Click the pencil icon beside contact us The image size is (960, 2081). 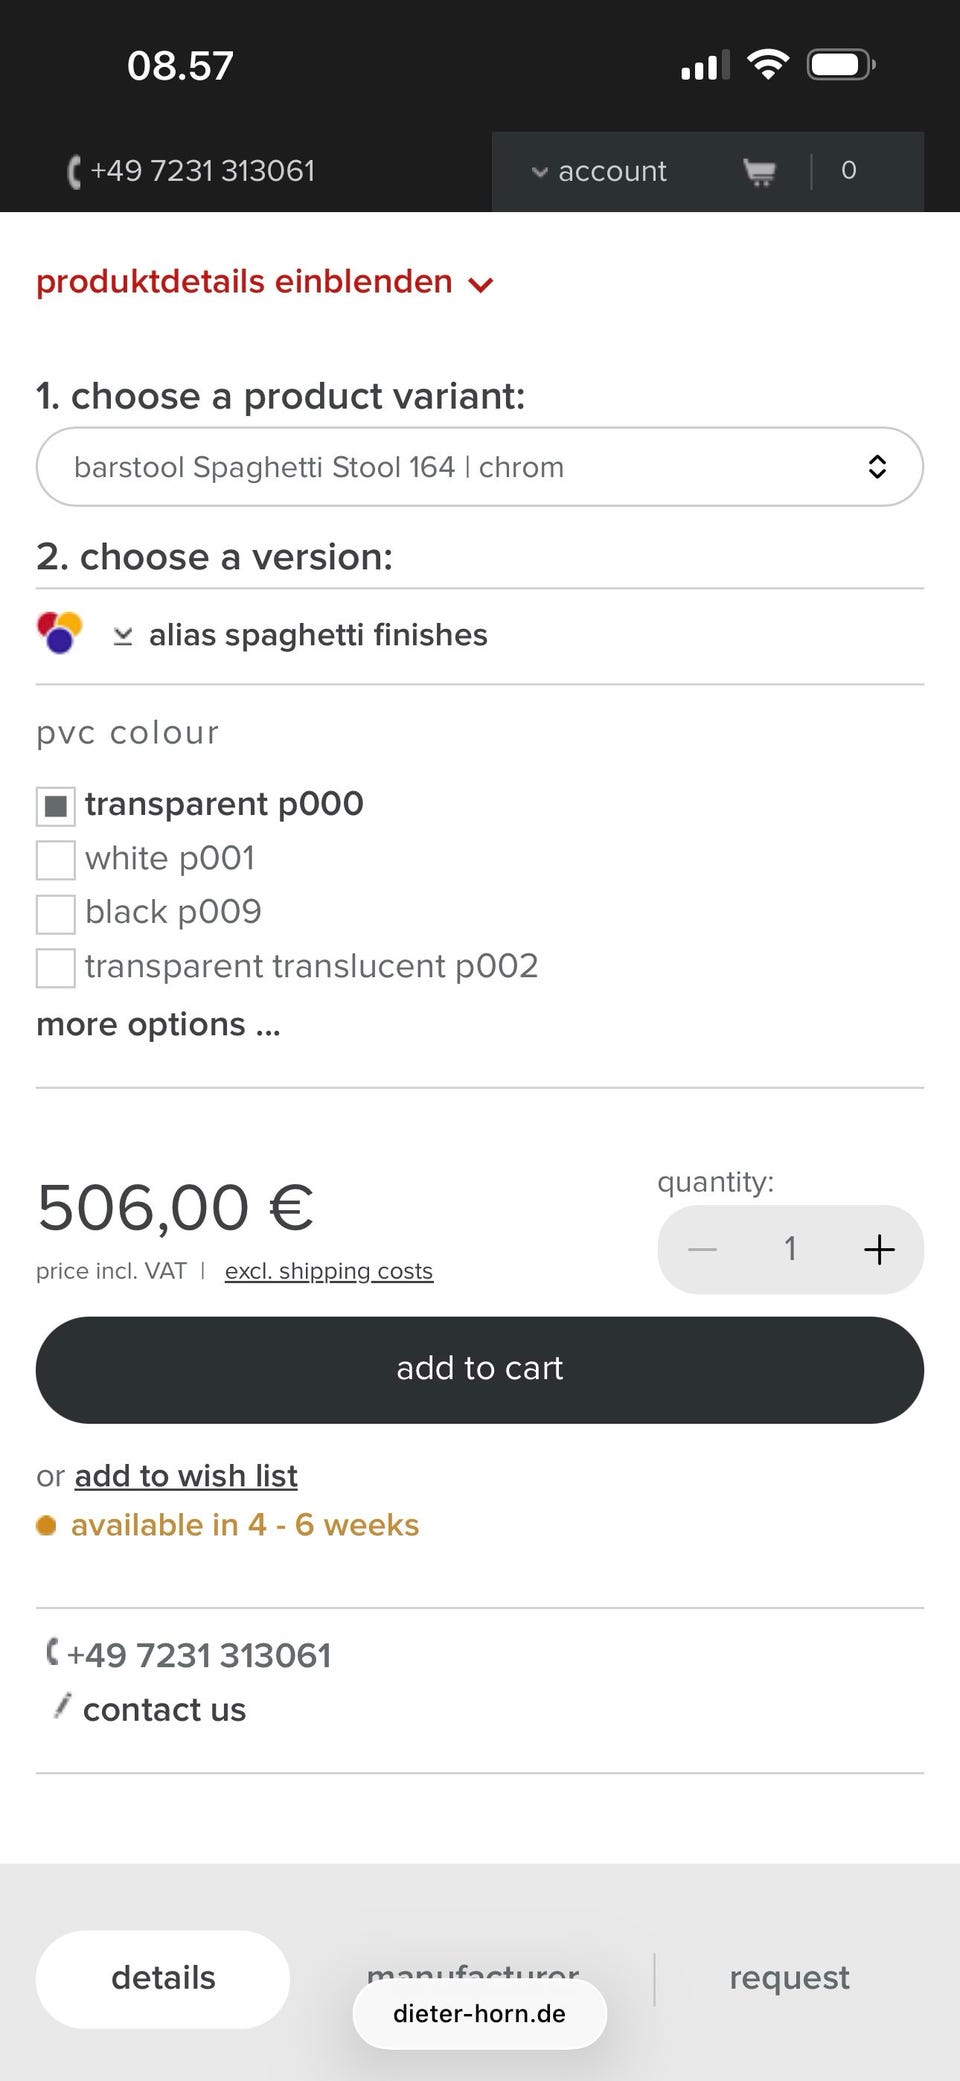tap(62, 1706)
